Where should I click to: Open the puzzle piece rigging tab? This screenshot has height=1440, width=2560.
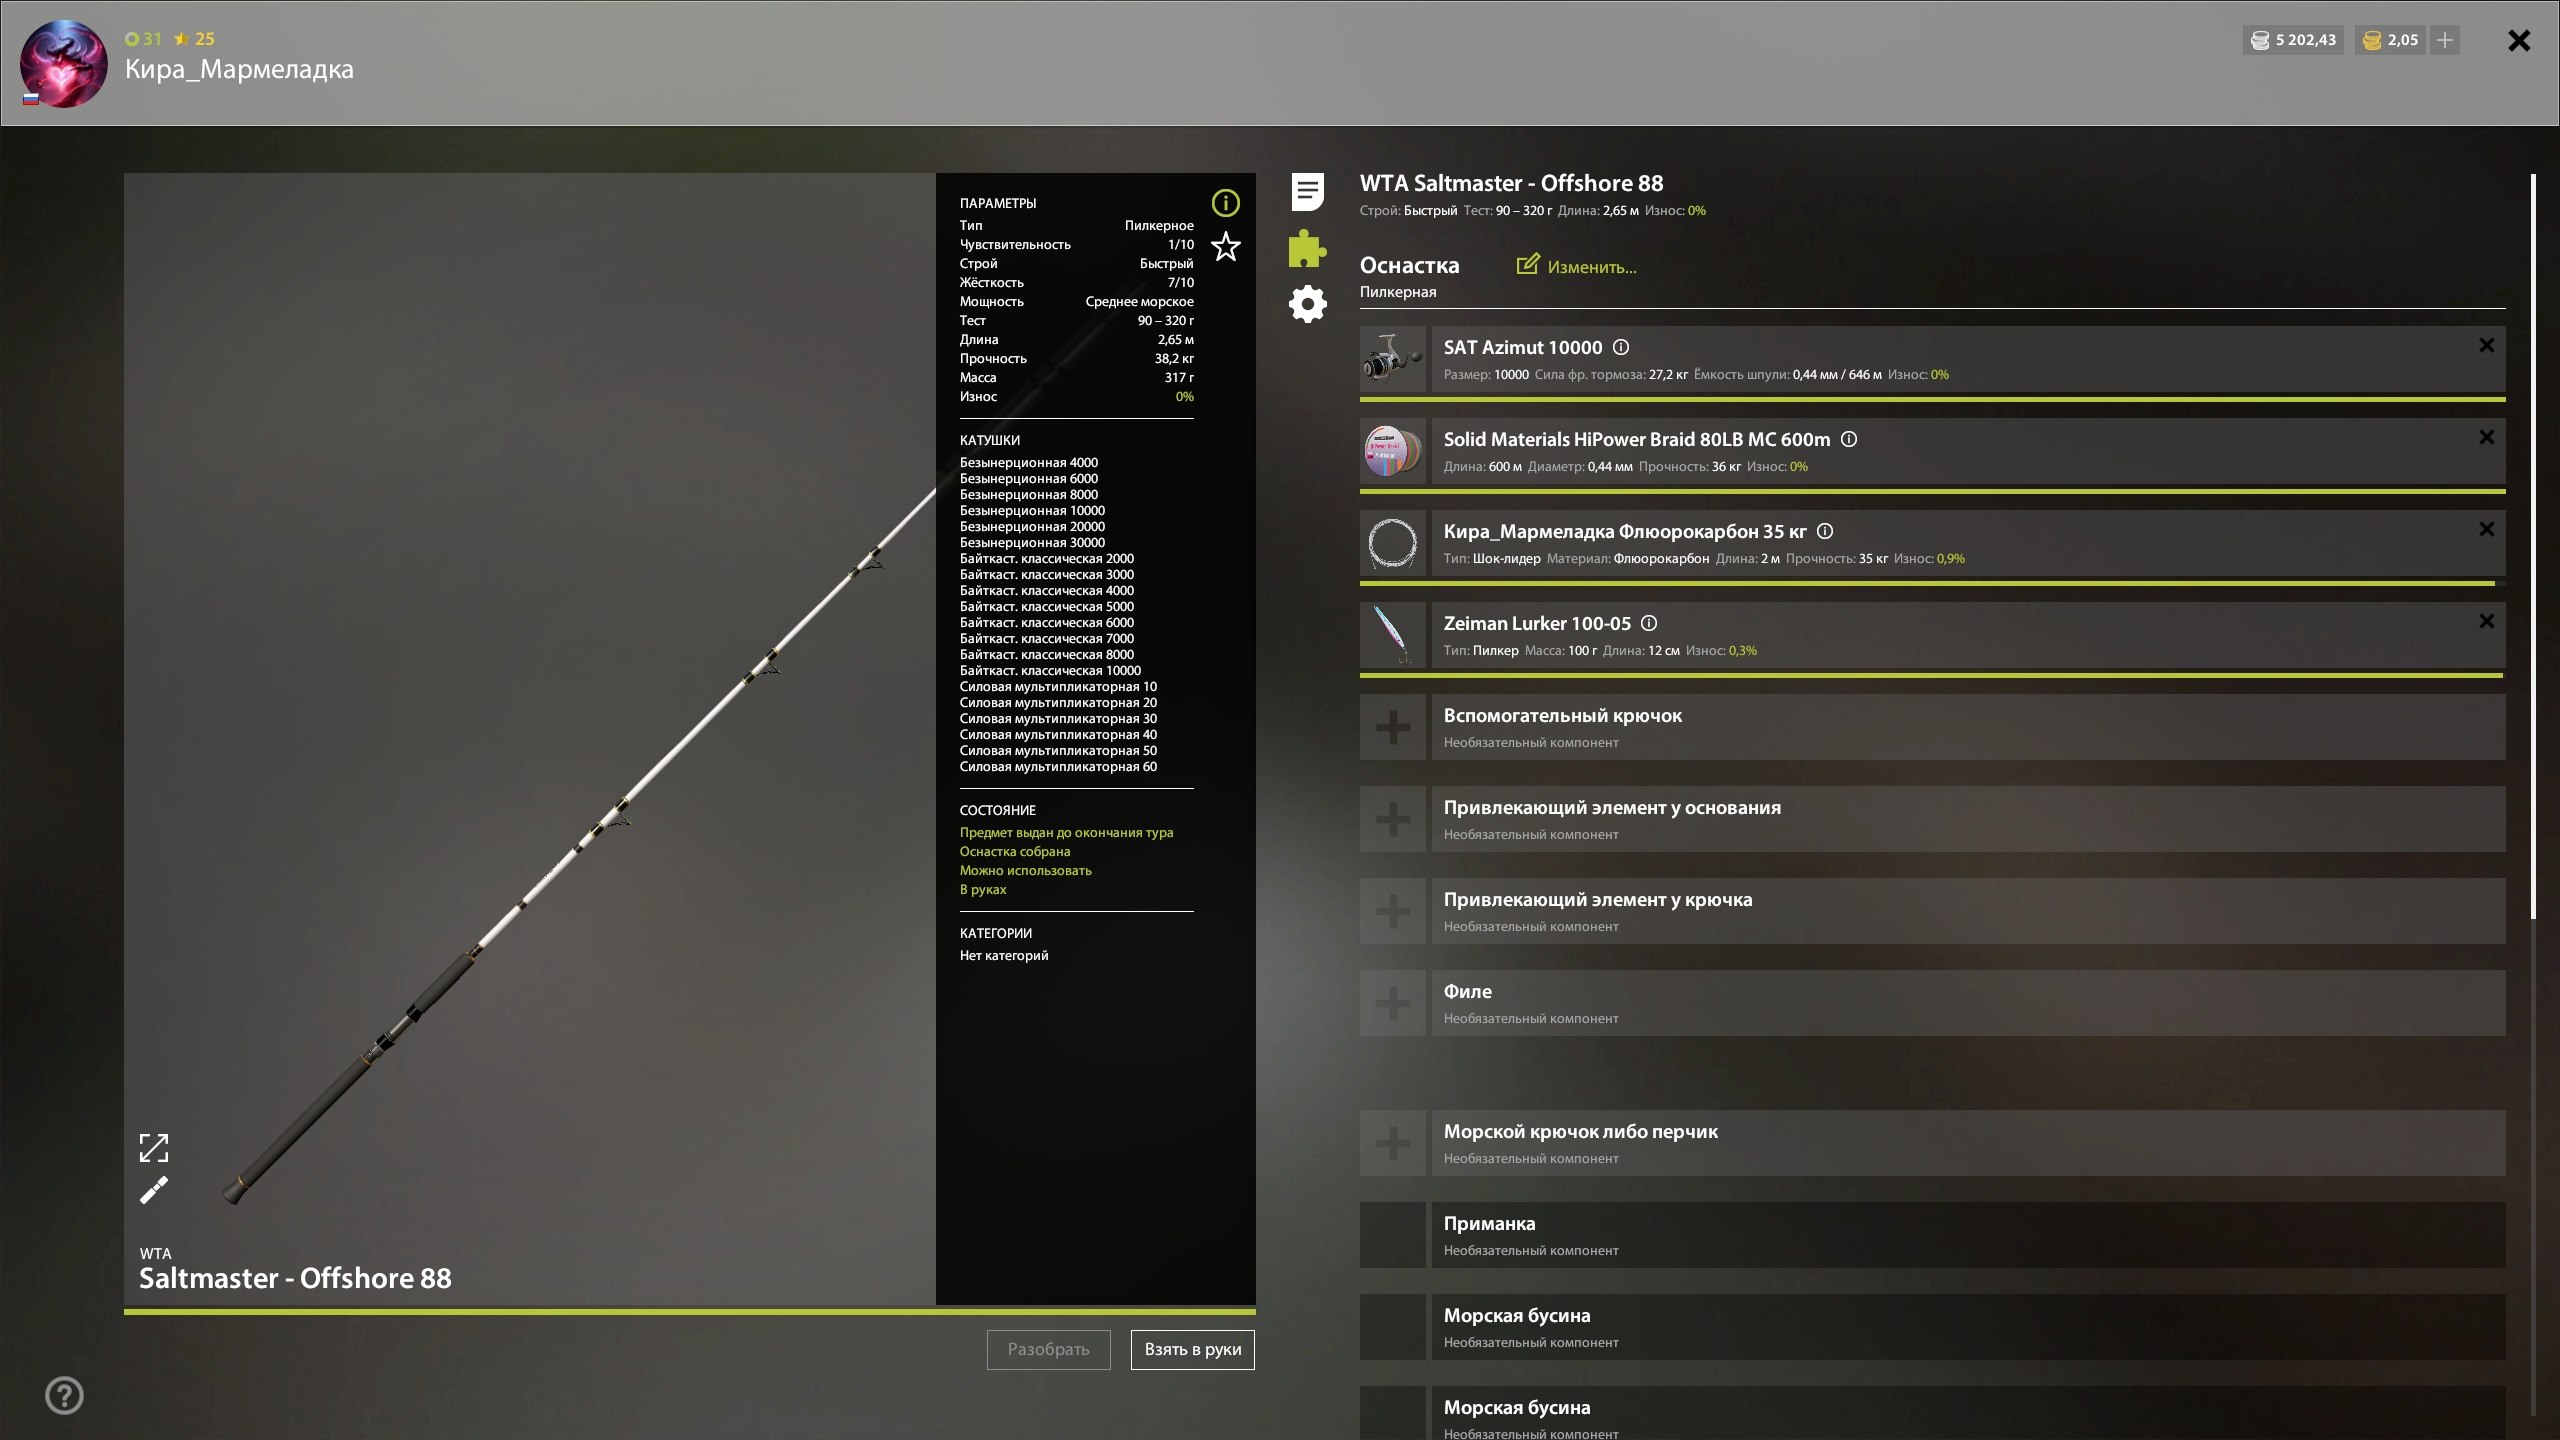click(x=1307, y=248)
